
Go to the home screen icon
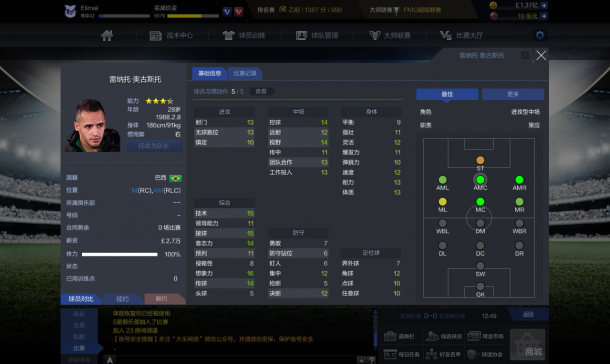pos(107,35)
